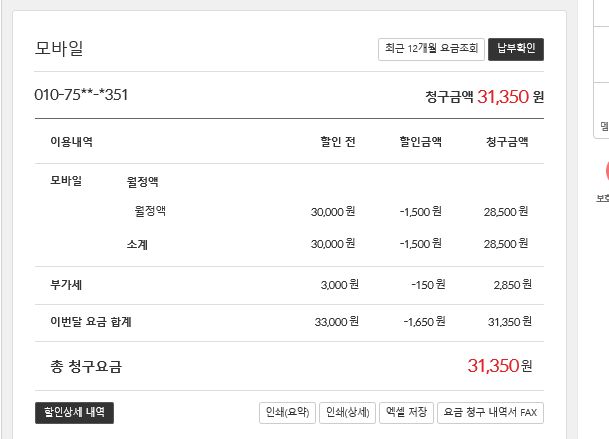The height and width of the screenshot is (439, 609).
Task: Click the 엑셀 저장 button
Action: (405, 412)
